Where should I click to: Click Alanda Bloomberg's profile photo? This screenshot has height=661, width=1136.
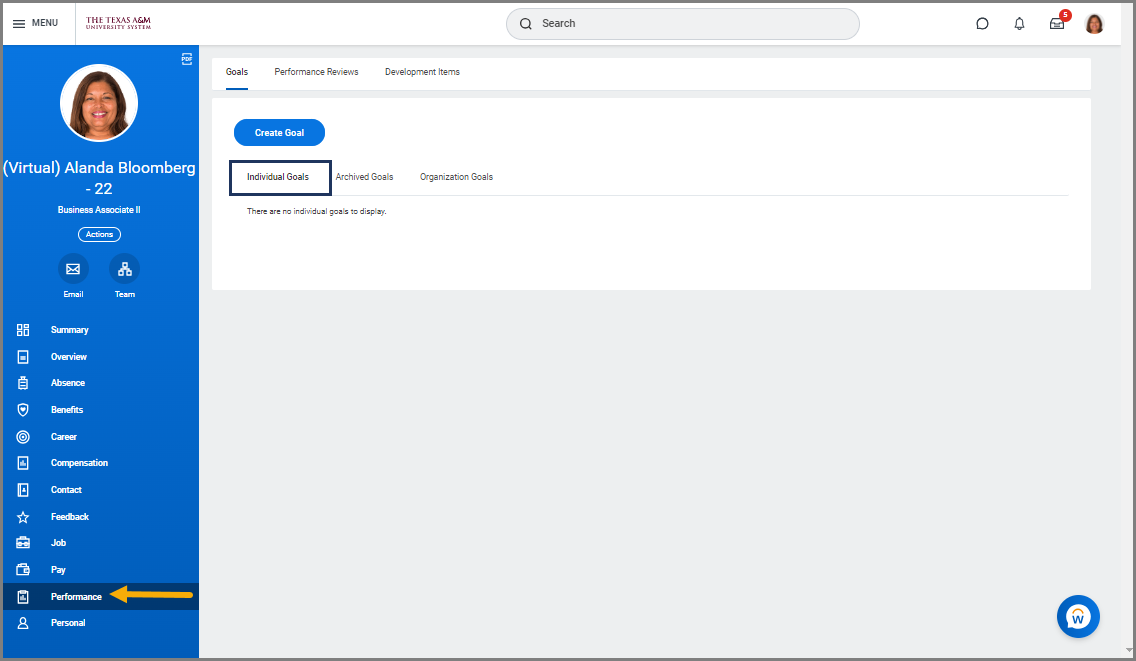(99, 103)
